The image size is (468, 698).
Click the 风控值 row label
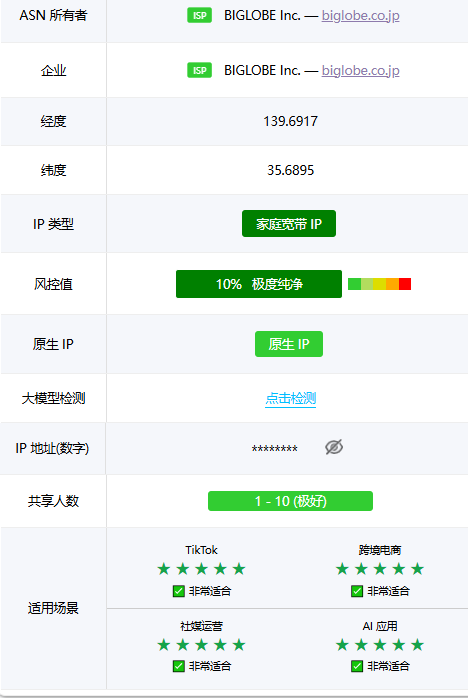53,284
